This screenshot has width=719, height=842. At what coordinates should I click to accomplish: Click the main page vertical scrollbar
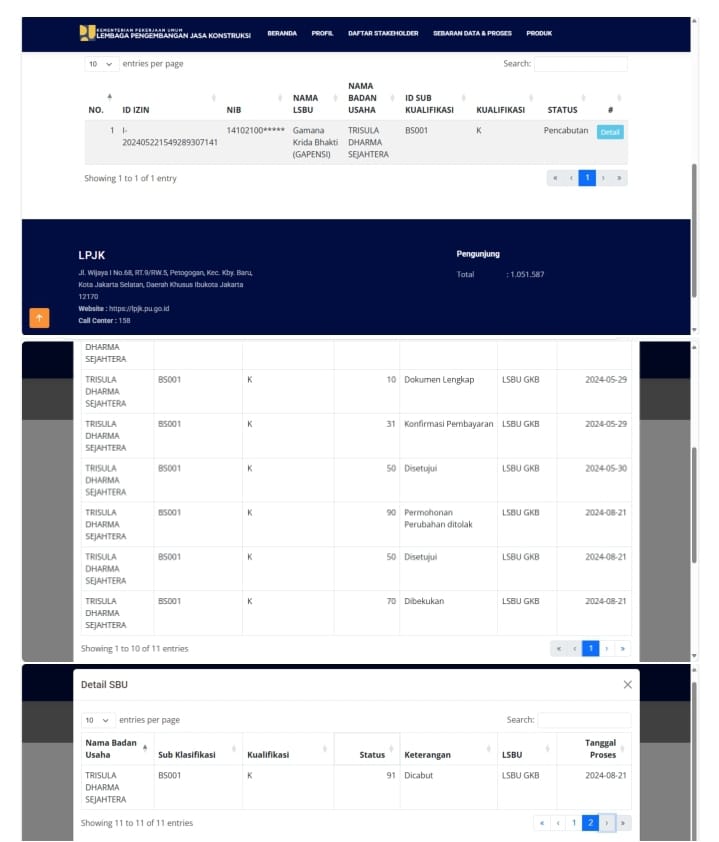coord(694,231)
